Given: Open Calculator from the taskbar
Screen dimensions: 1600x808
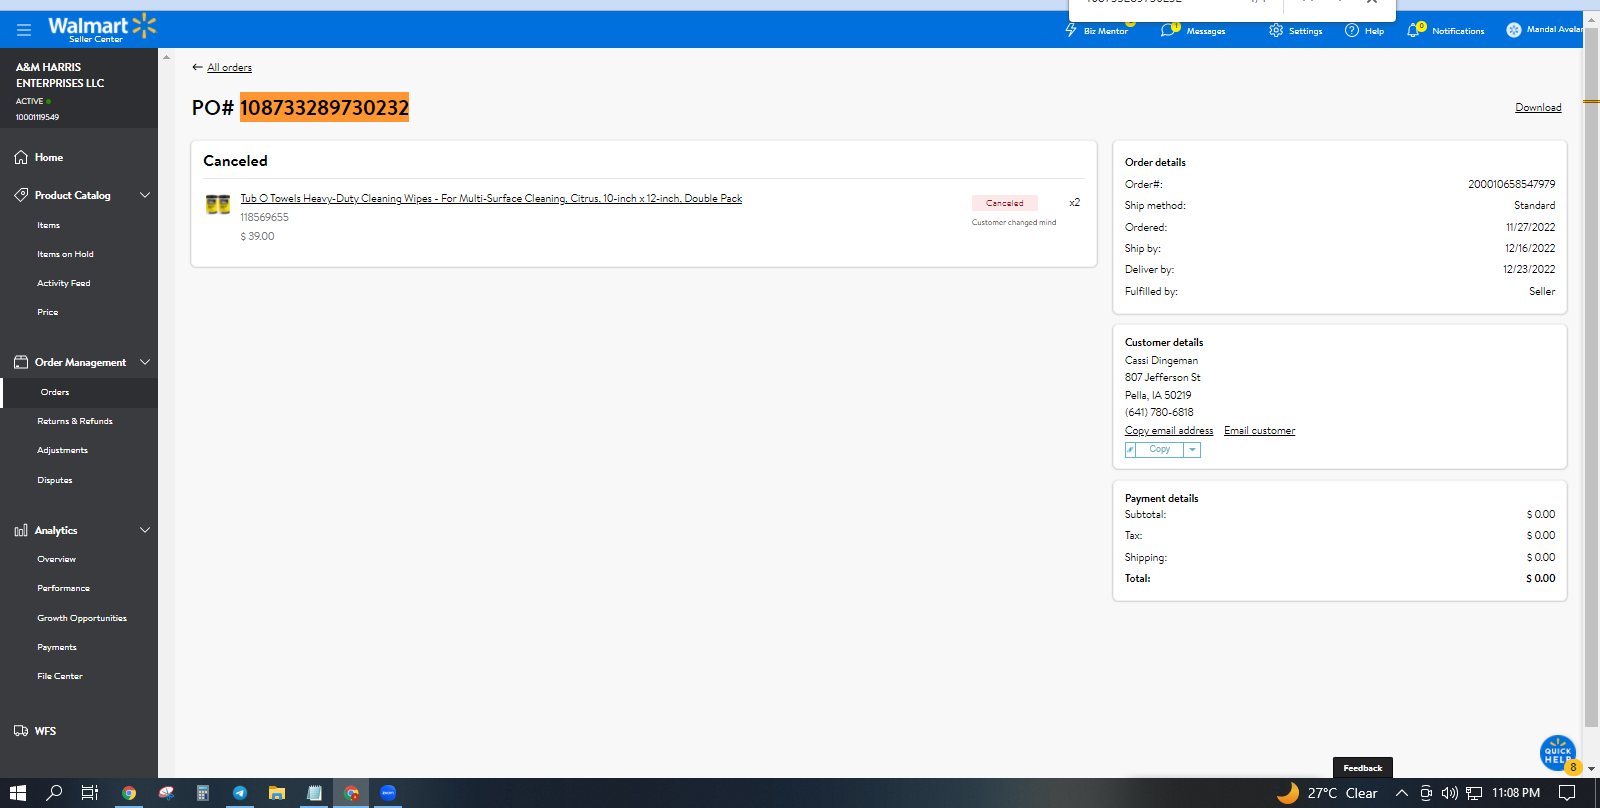Looking at the screenshot, I should (203, 793).
